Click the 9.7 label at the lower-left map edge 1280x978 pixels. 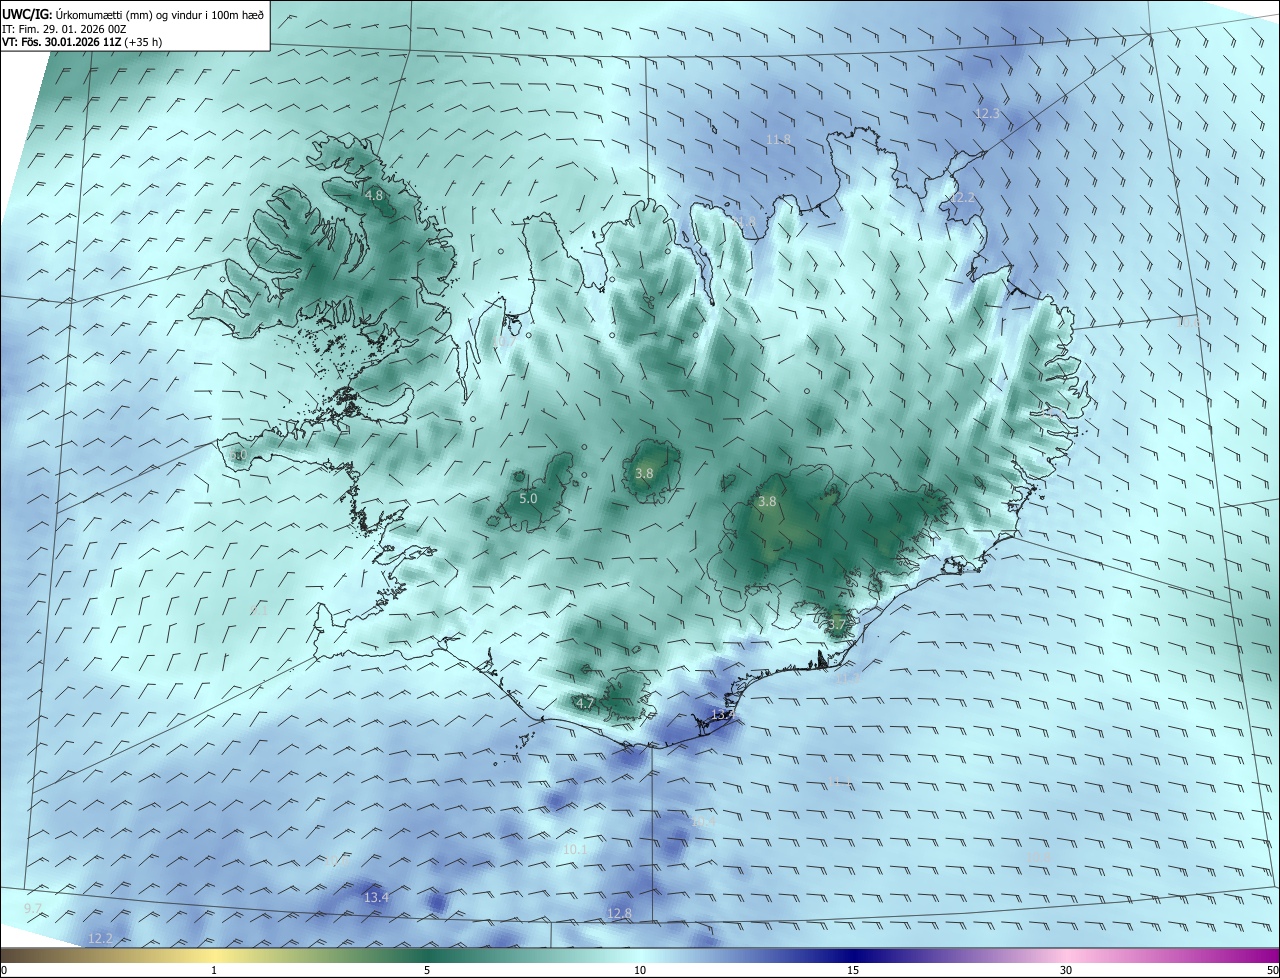click(33, 908)
